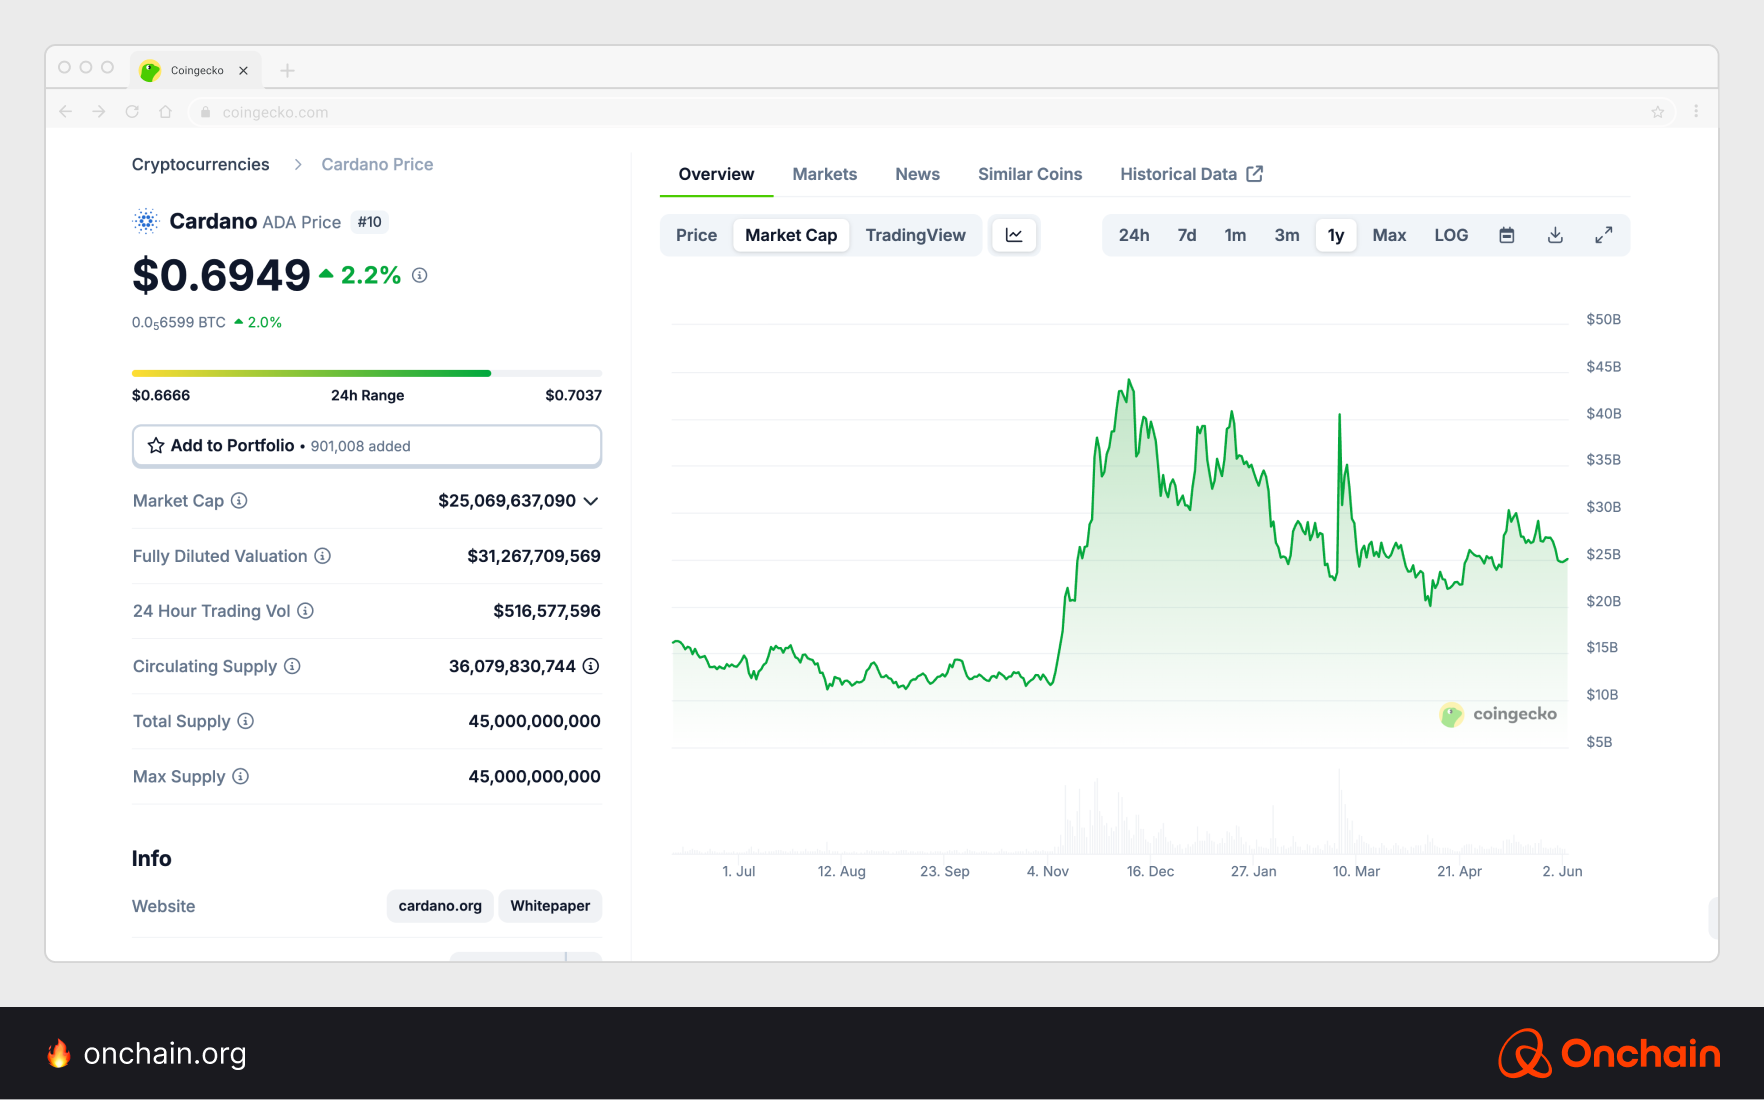Open a new tab with plus icon
Image resolution: width=1764 pixels, height=1100 pixels.
[x=288, y=70]
